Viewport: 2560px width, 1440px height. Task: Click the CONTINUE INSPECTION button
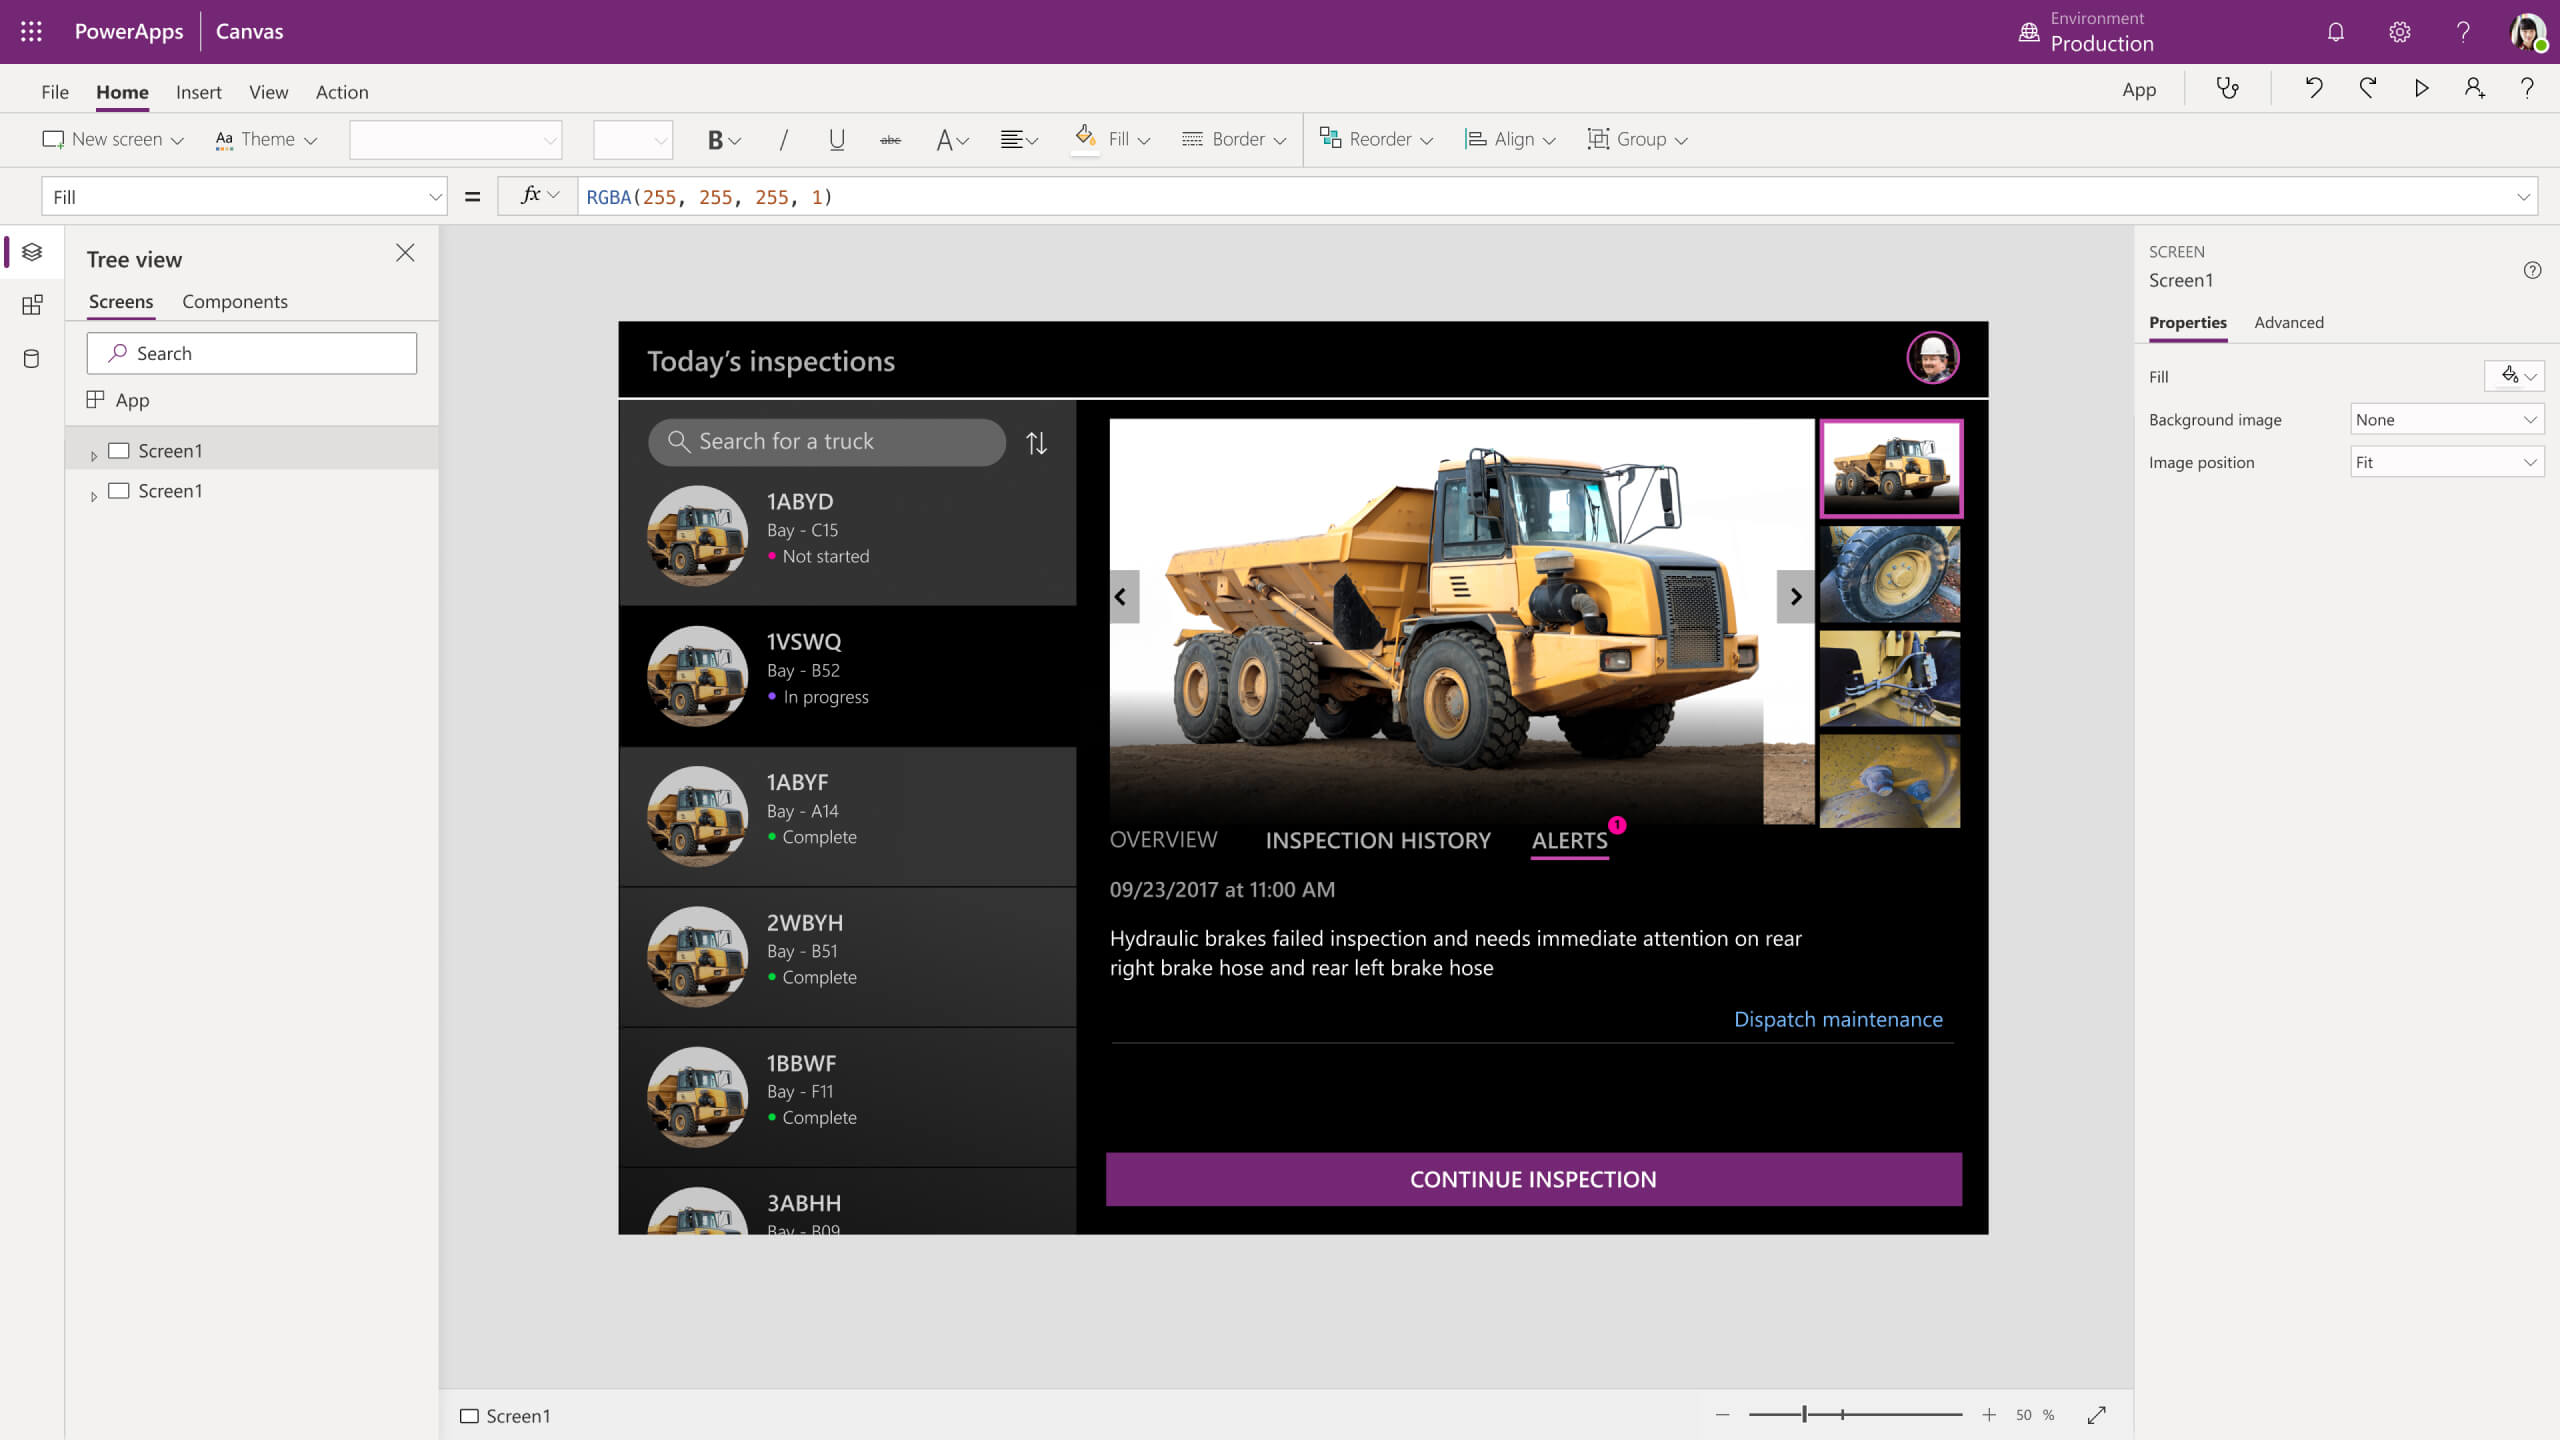point(1531,1178)
